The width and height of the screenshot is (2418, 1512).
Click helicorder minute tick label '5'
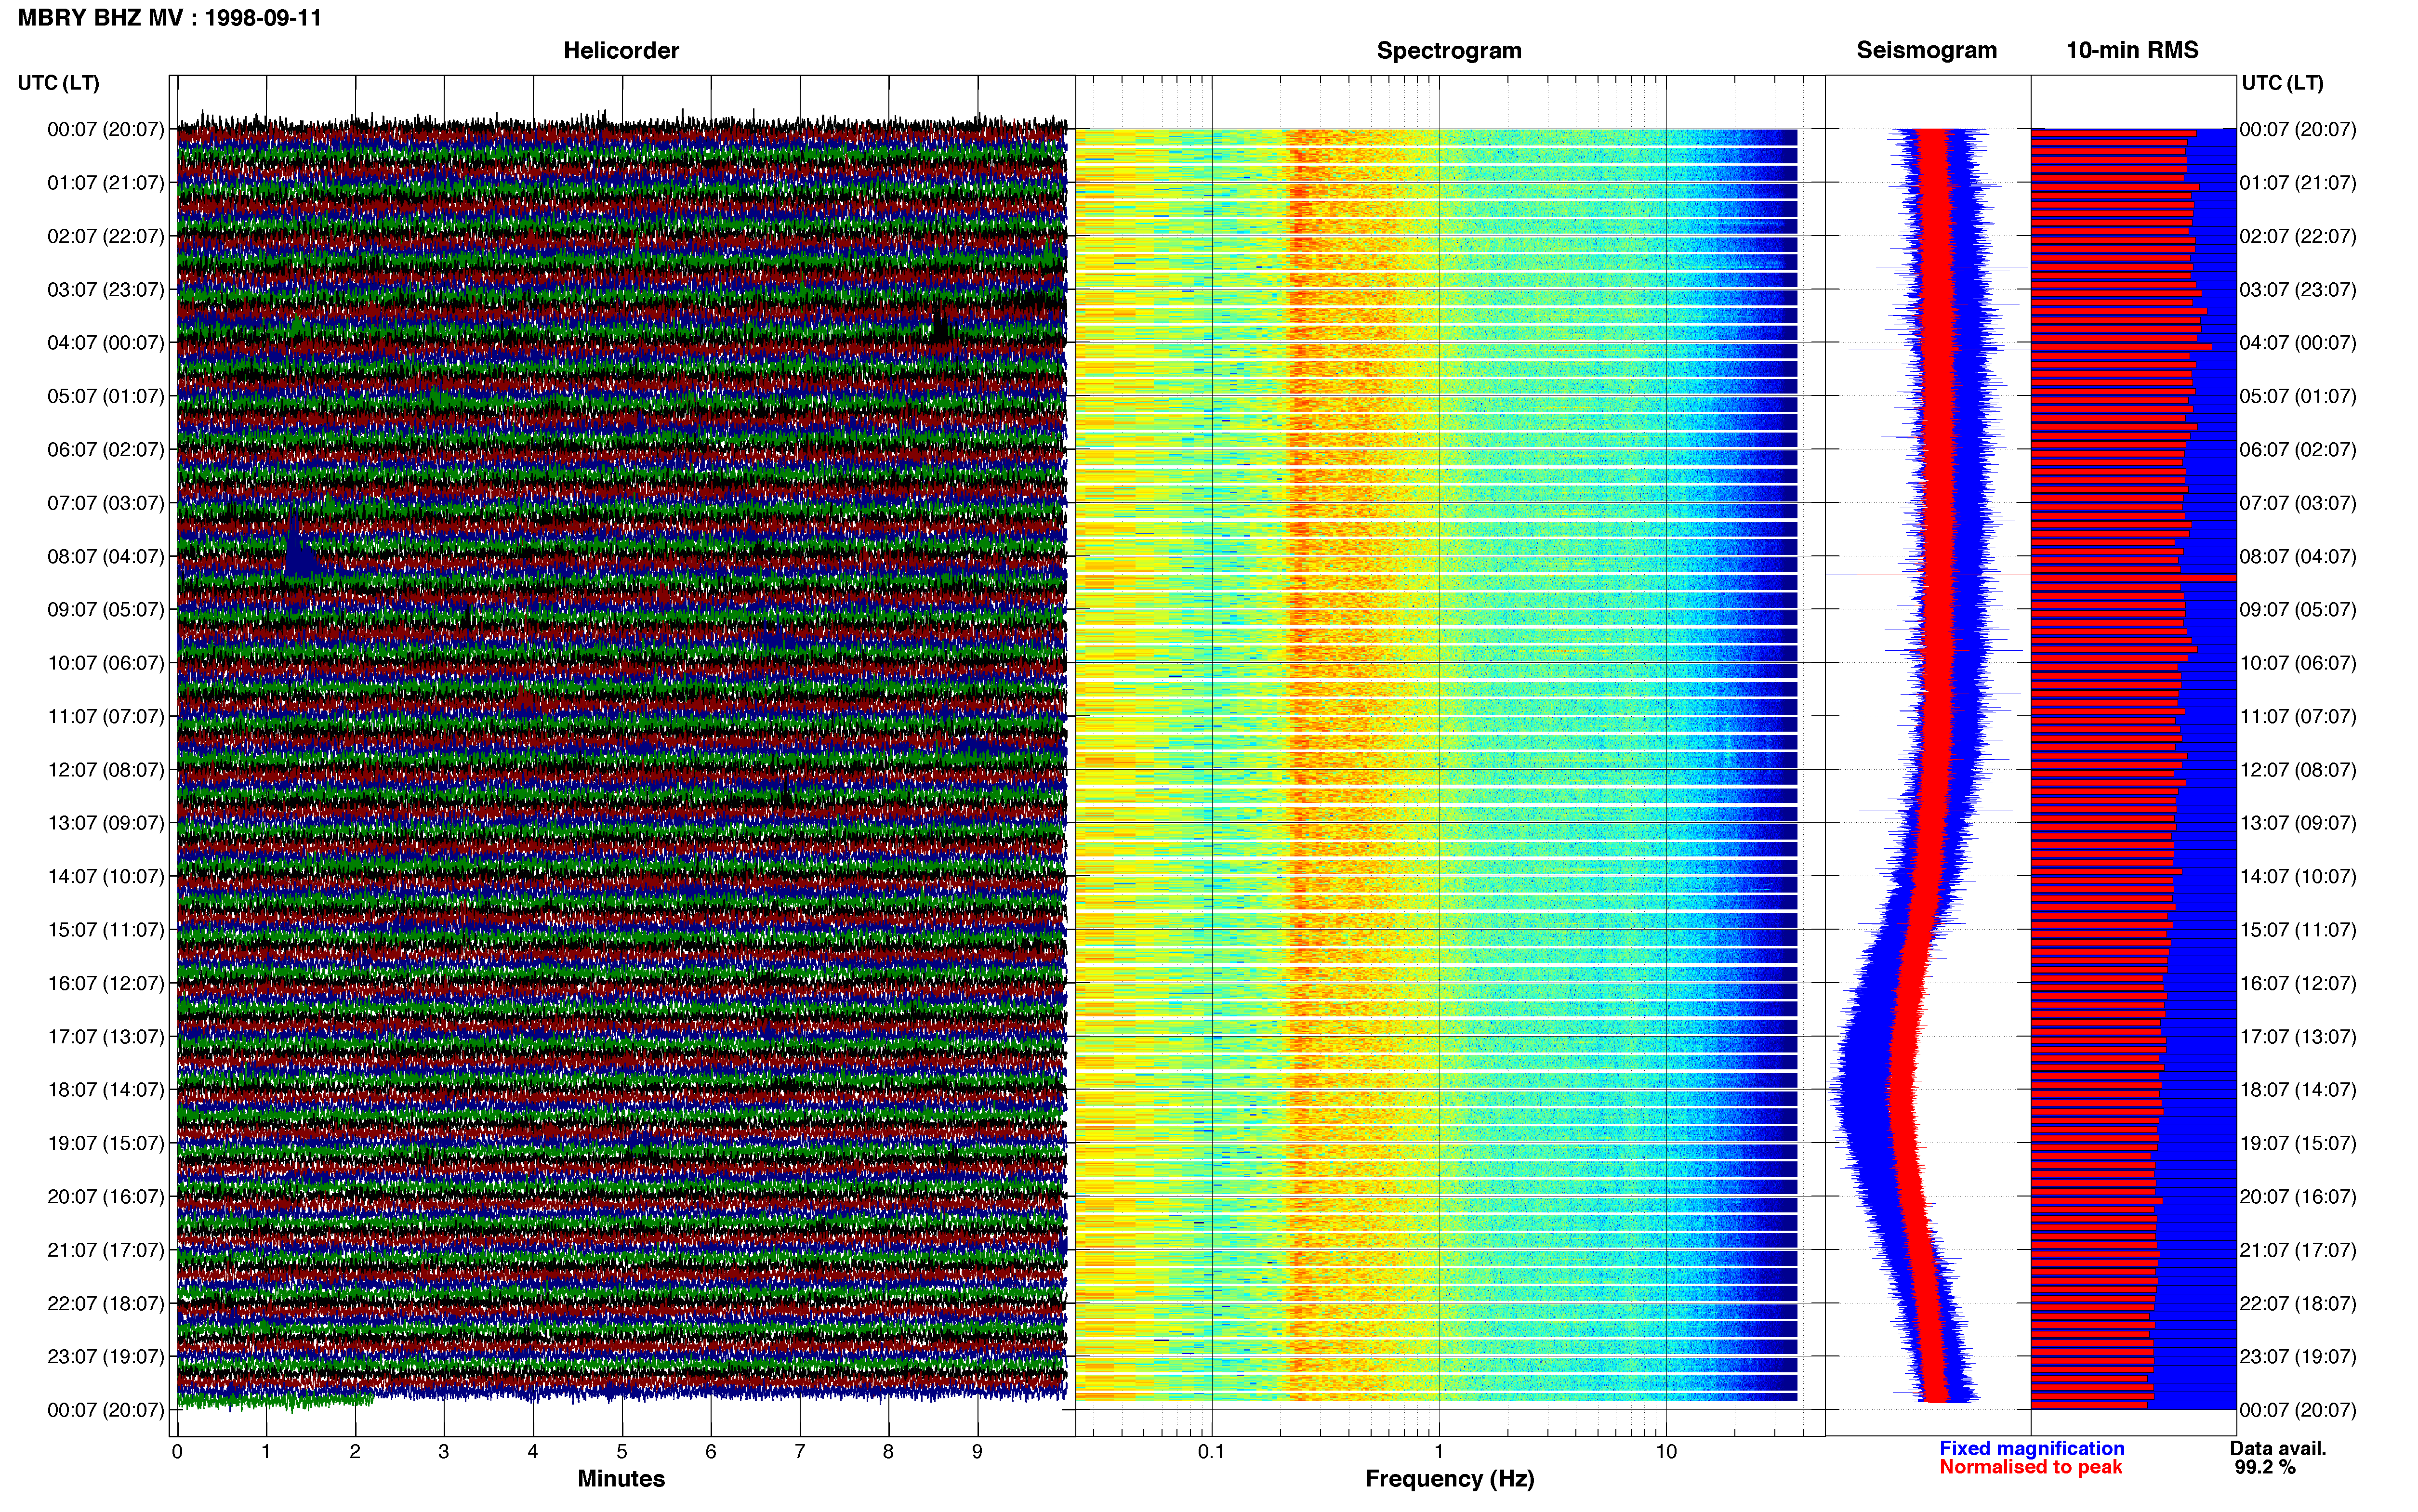(622, 1452)
